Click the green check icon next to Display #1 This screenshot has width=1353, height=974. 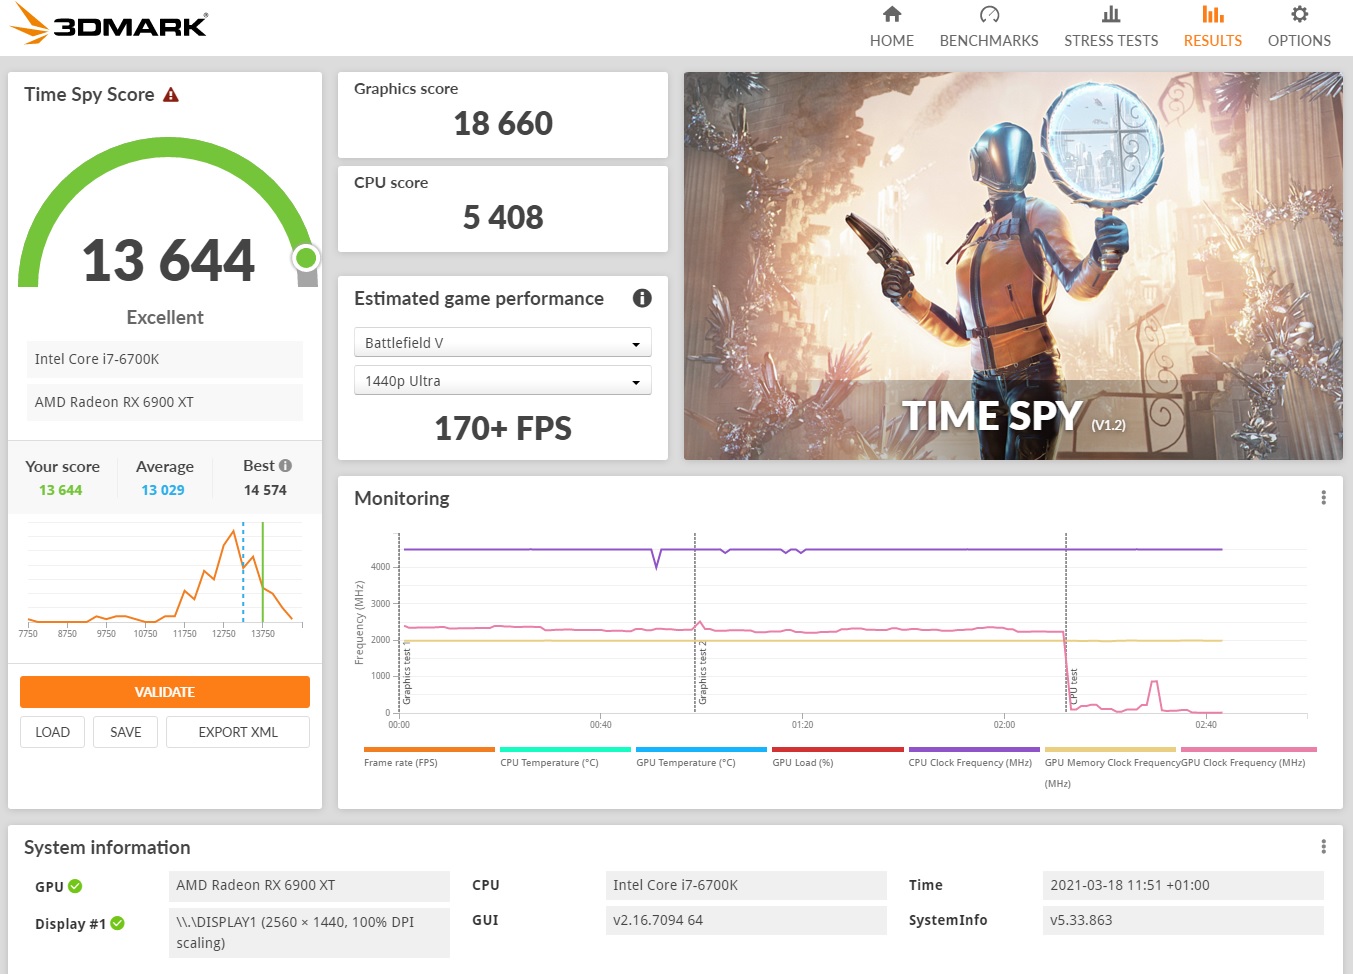(x=117, y=923)
